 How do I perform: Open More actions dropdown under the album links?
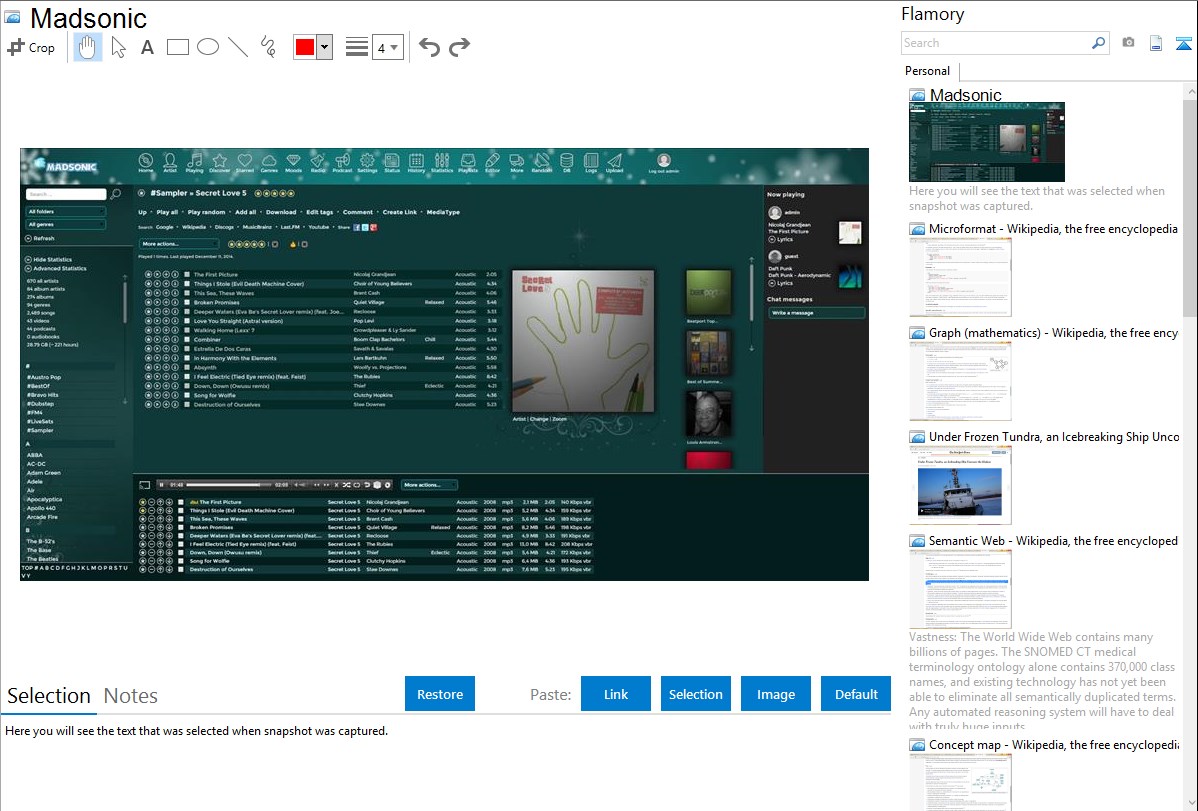pos(179,244)
